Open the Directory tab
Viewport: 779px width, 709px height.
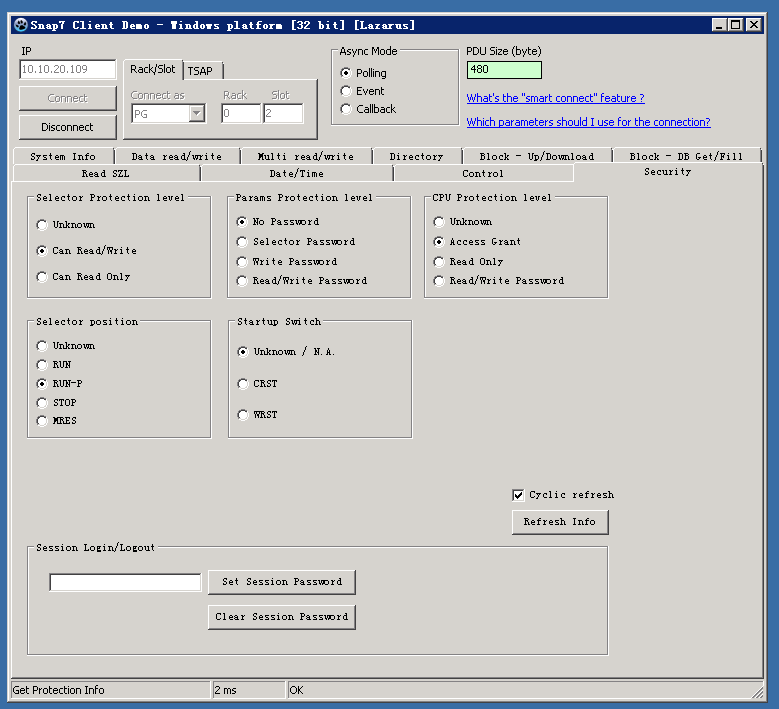coord(416,157)
